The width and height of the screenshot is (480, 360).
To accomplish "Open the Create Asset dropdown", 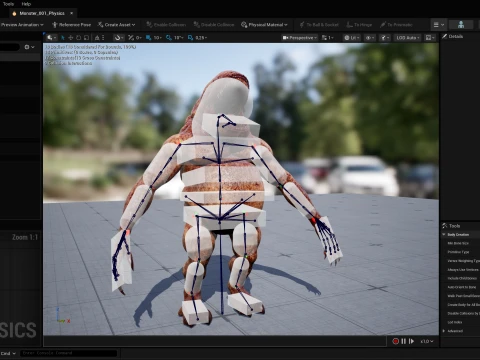I will pos(116,25).
